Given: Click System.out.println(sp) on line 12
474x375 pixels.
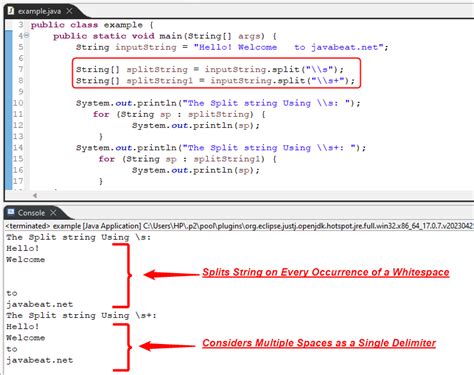Looking at the screenshot, I should coord(196,125).
